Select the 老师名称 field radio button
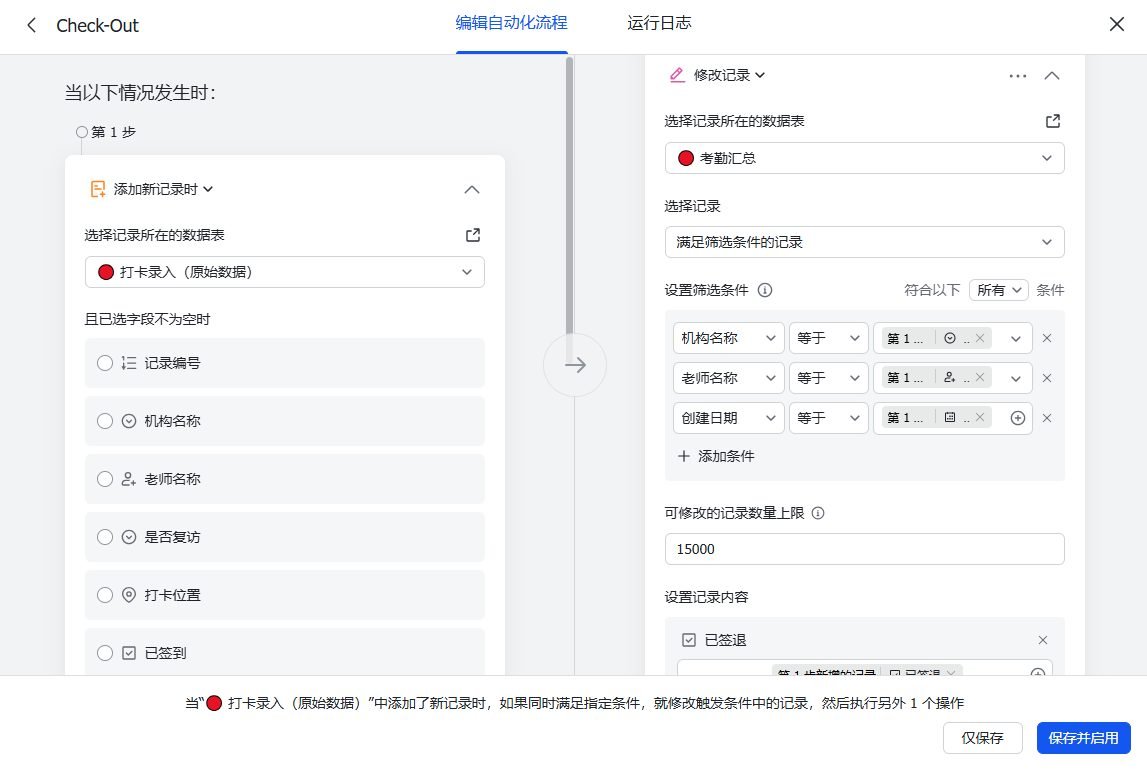The height and width of the screenshot is (773, 1147). [x=105, y=479]
